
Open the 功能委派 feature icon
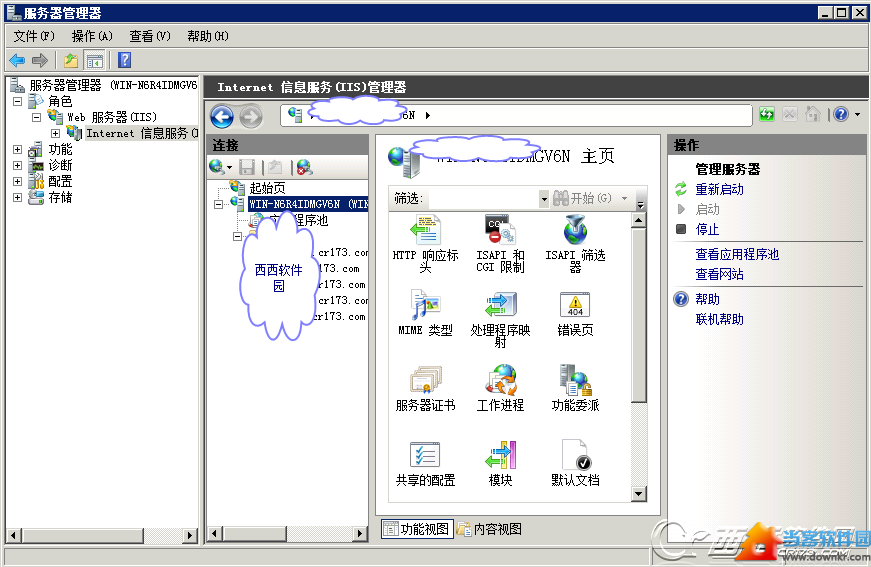[575, 380]
